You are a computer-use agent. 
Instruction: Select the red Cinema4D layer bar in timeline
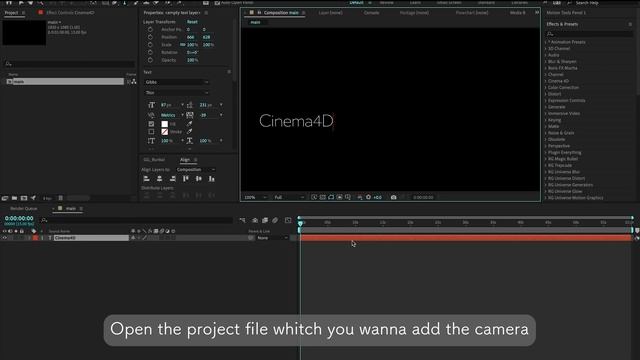point(466,238)
